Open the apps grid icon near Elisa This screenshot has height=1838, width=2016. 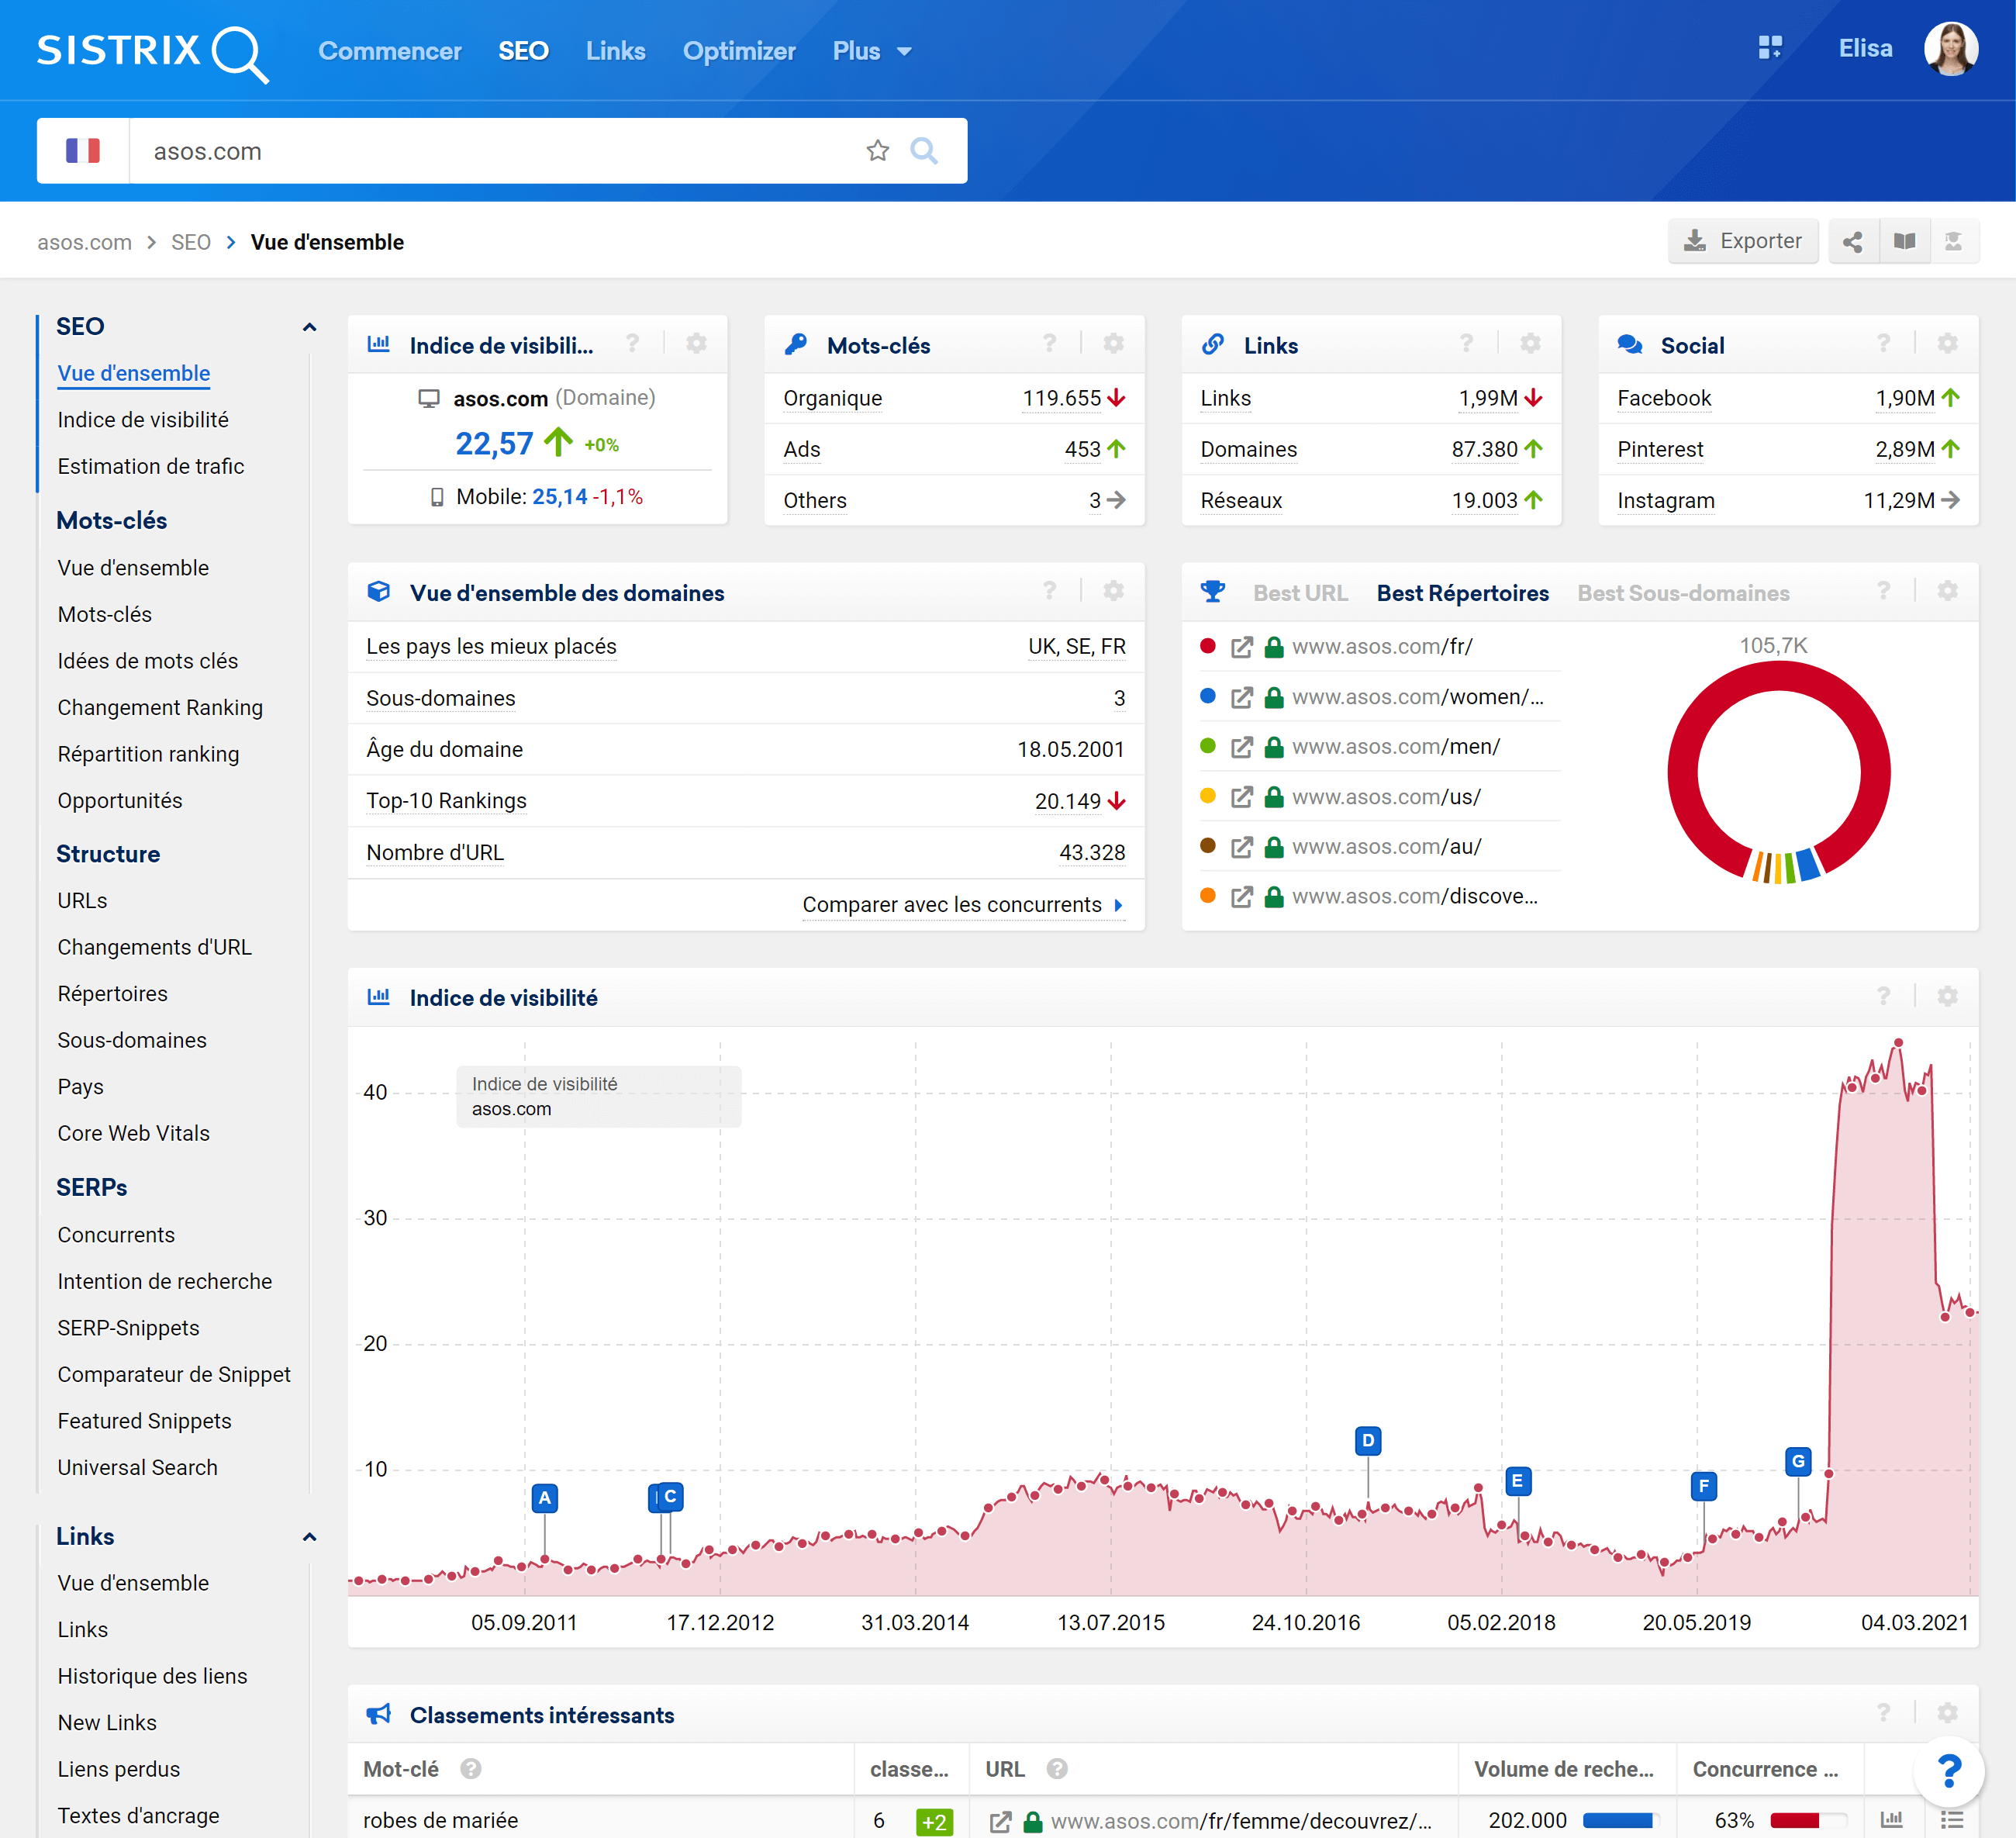(1770, 48)
